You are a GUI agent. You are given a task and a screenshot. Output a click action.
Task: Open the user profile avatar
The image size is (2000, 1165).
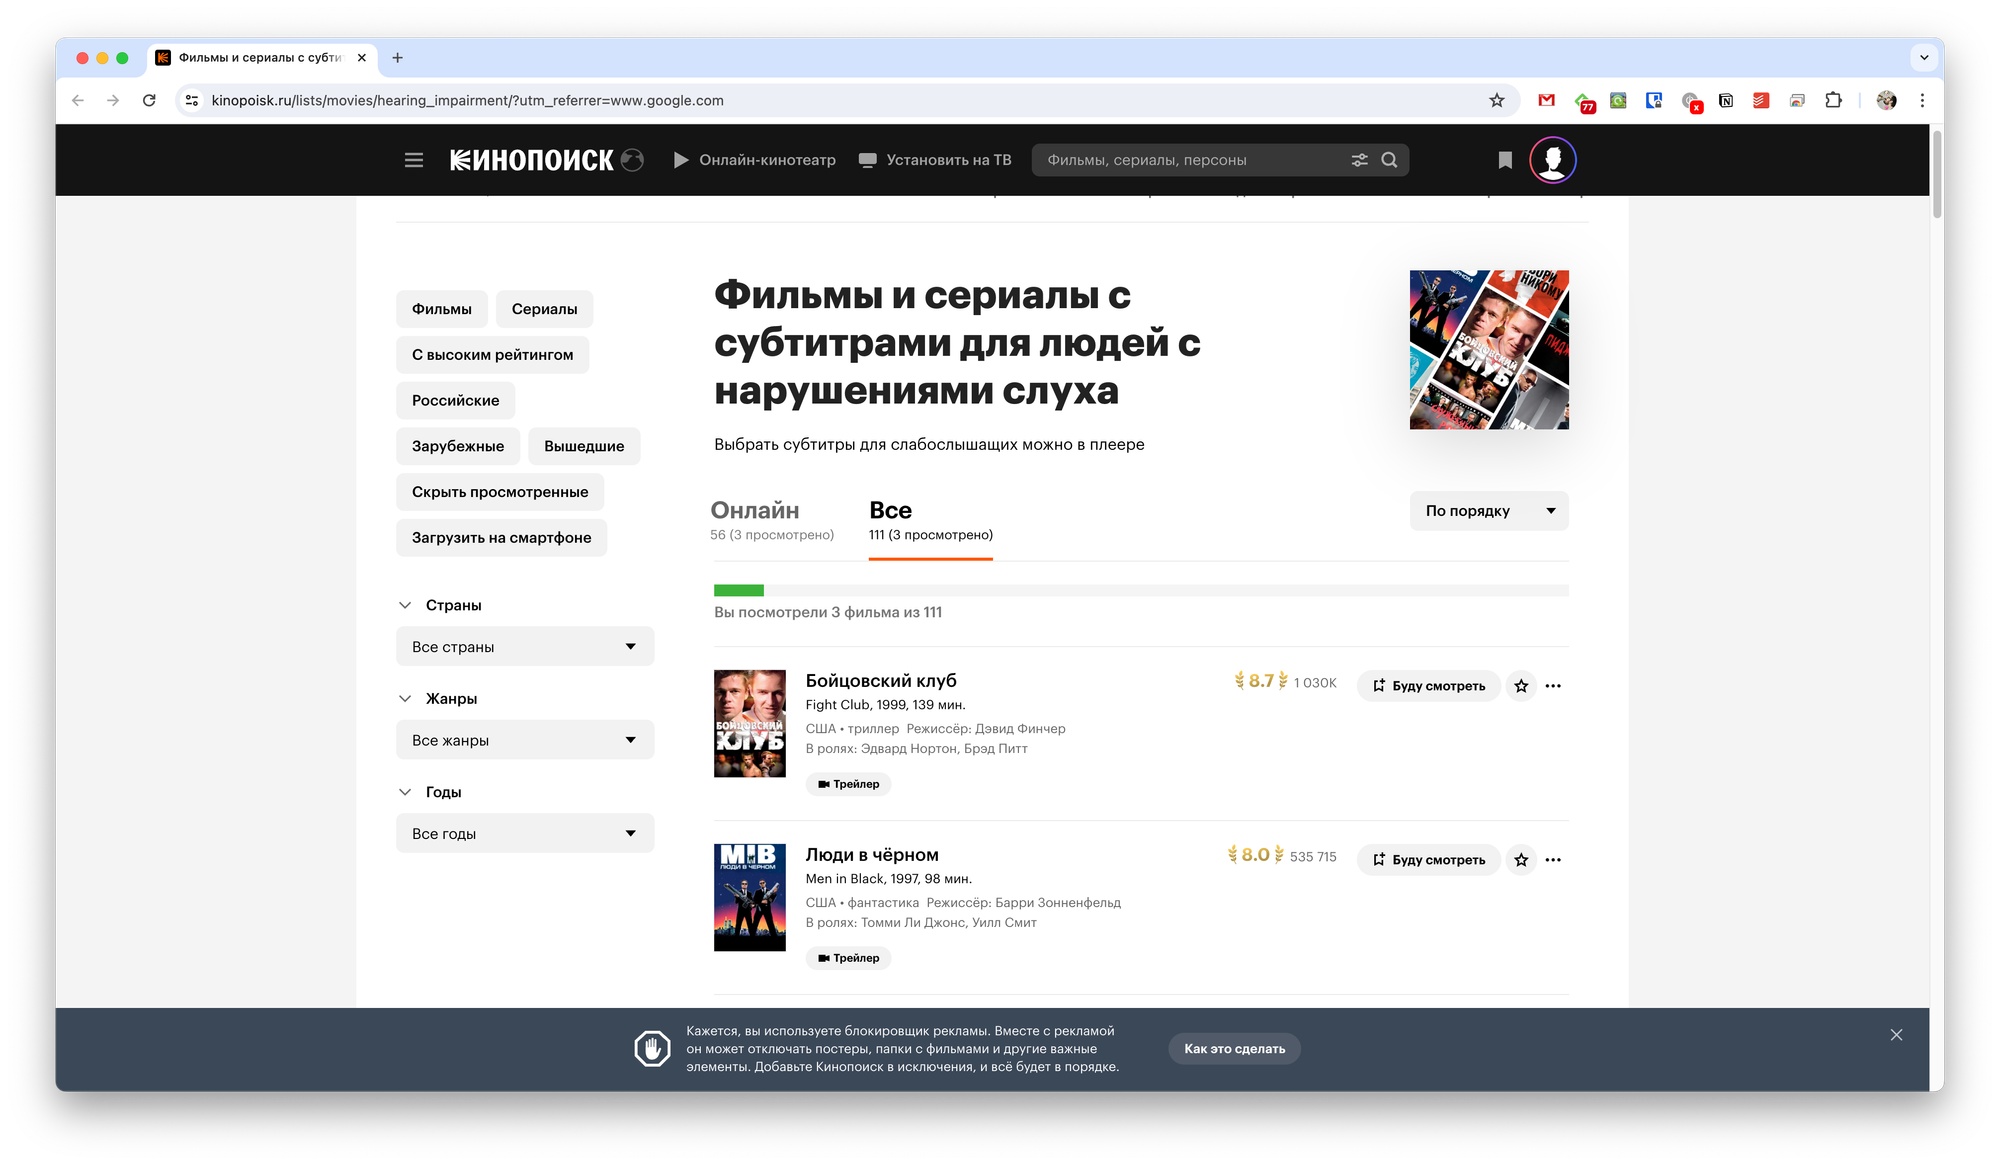1552,160
